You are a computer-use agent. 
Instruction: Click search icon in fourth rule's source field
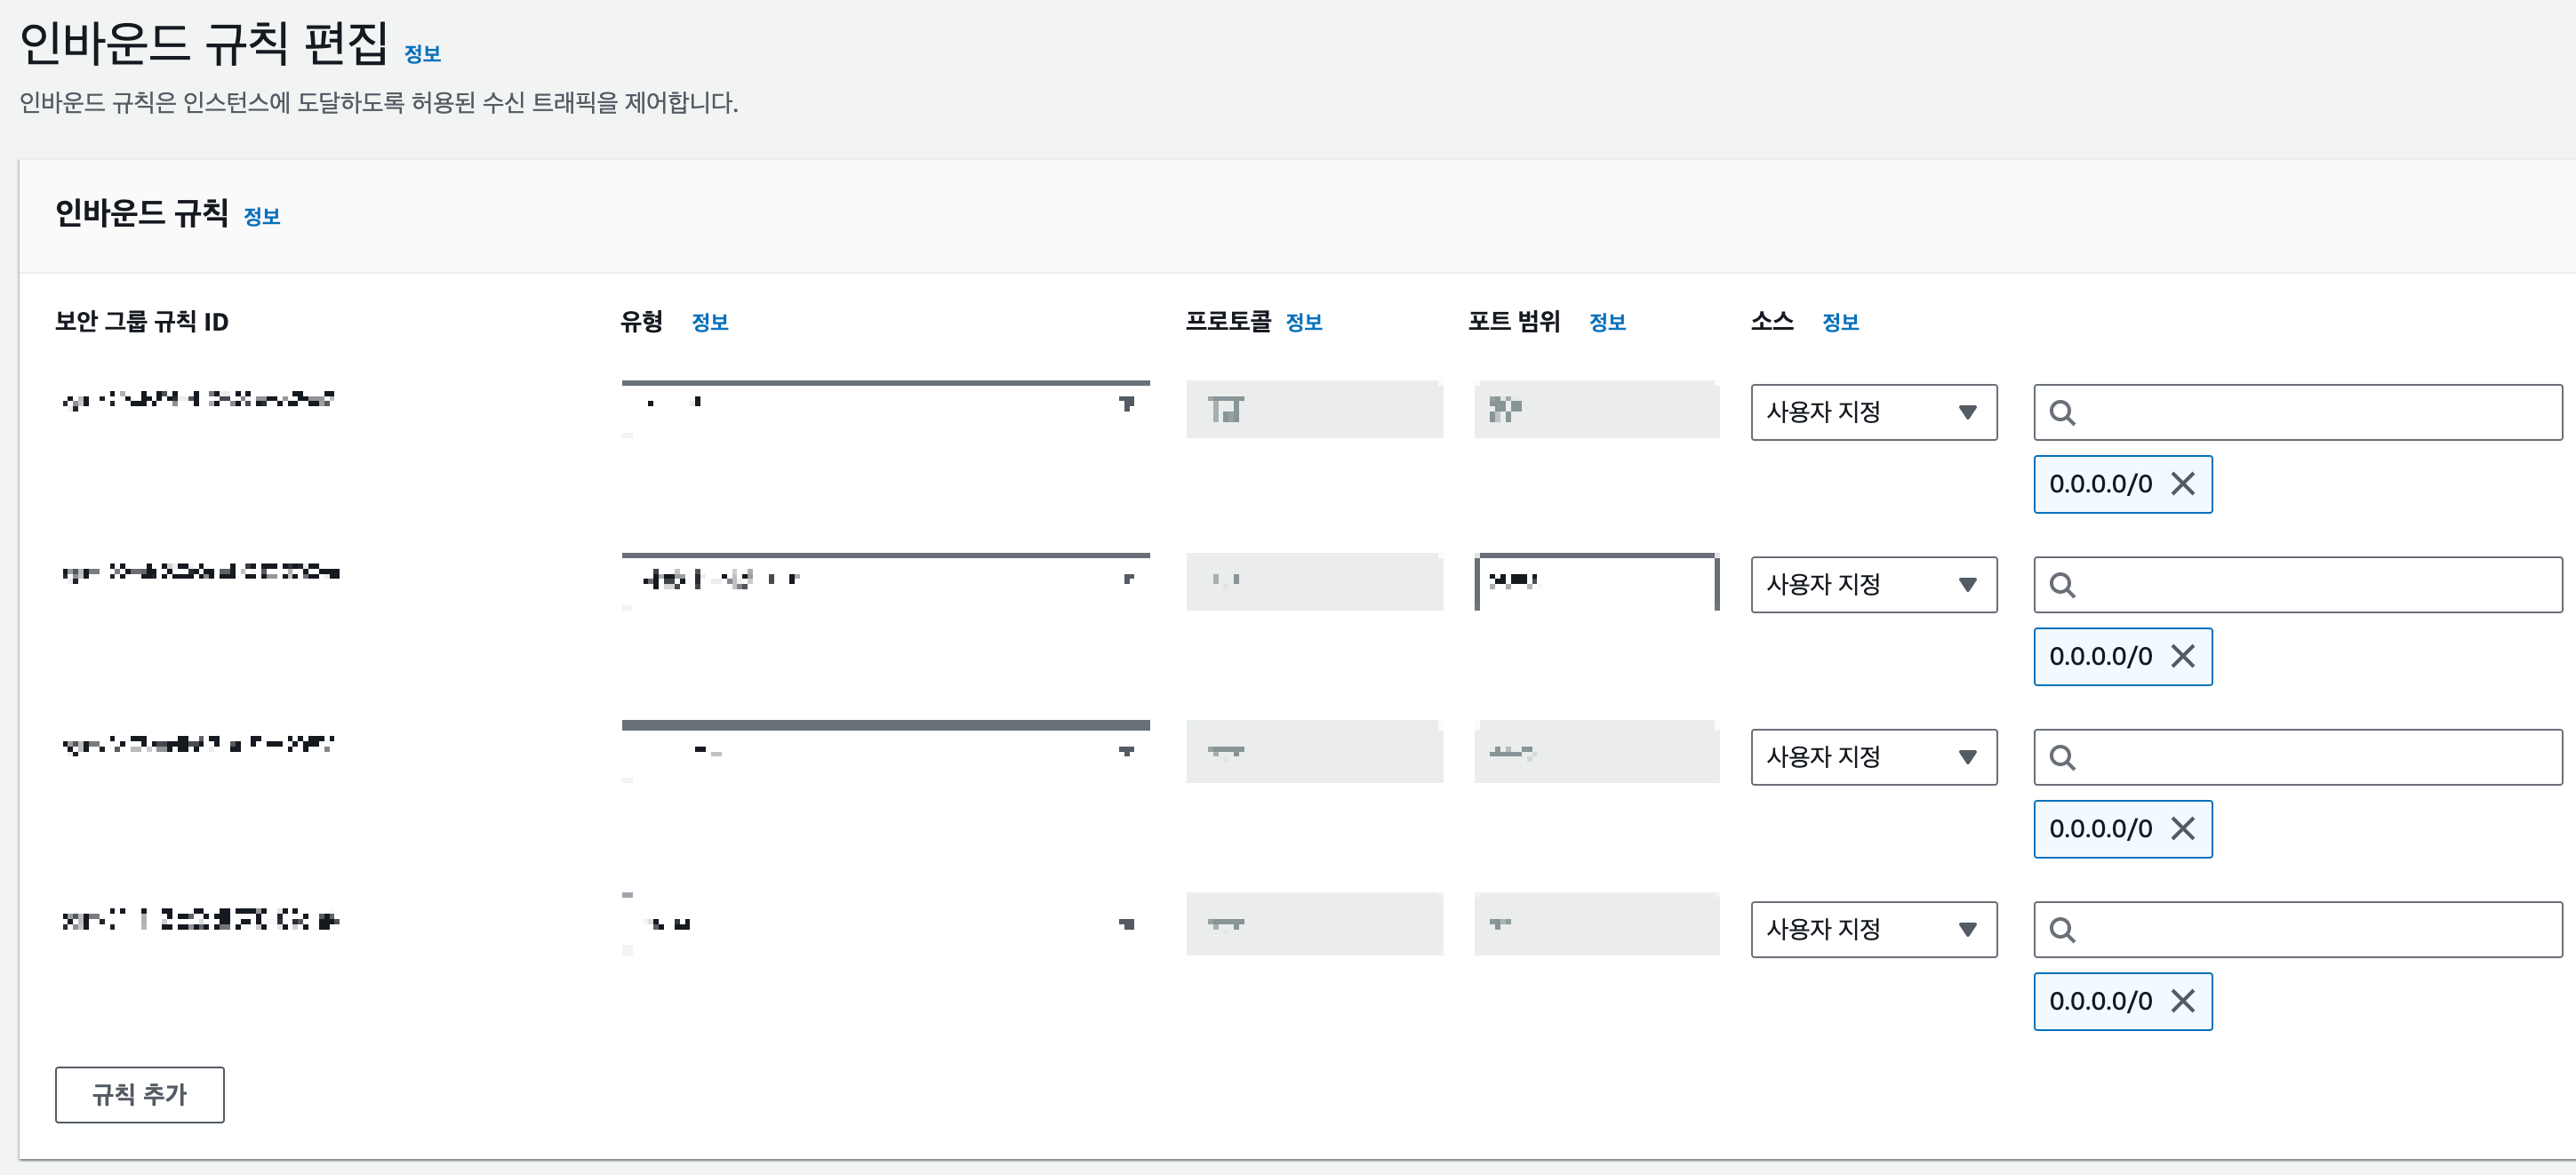2062,930
